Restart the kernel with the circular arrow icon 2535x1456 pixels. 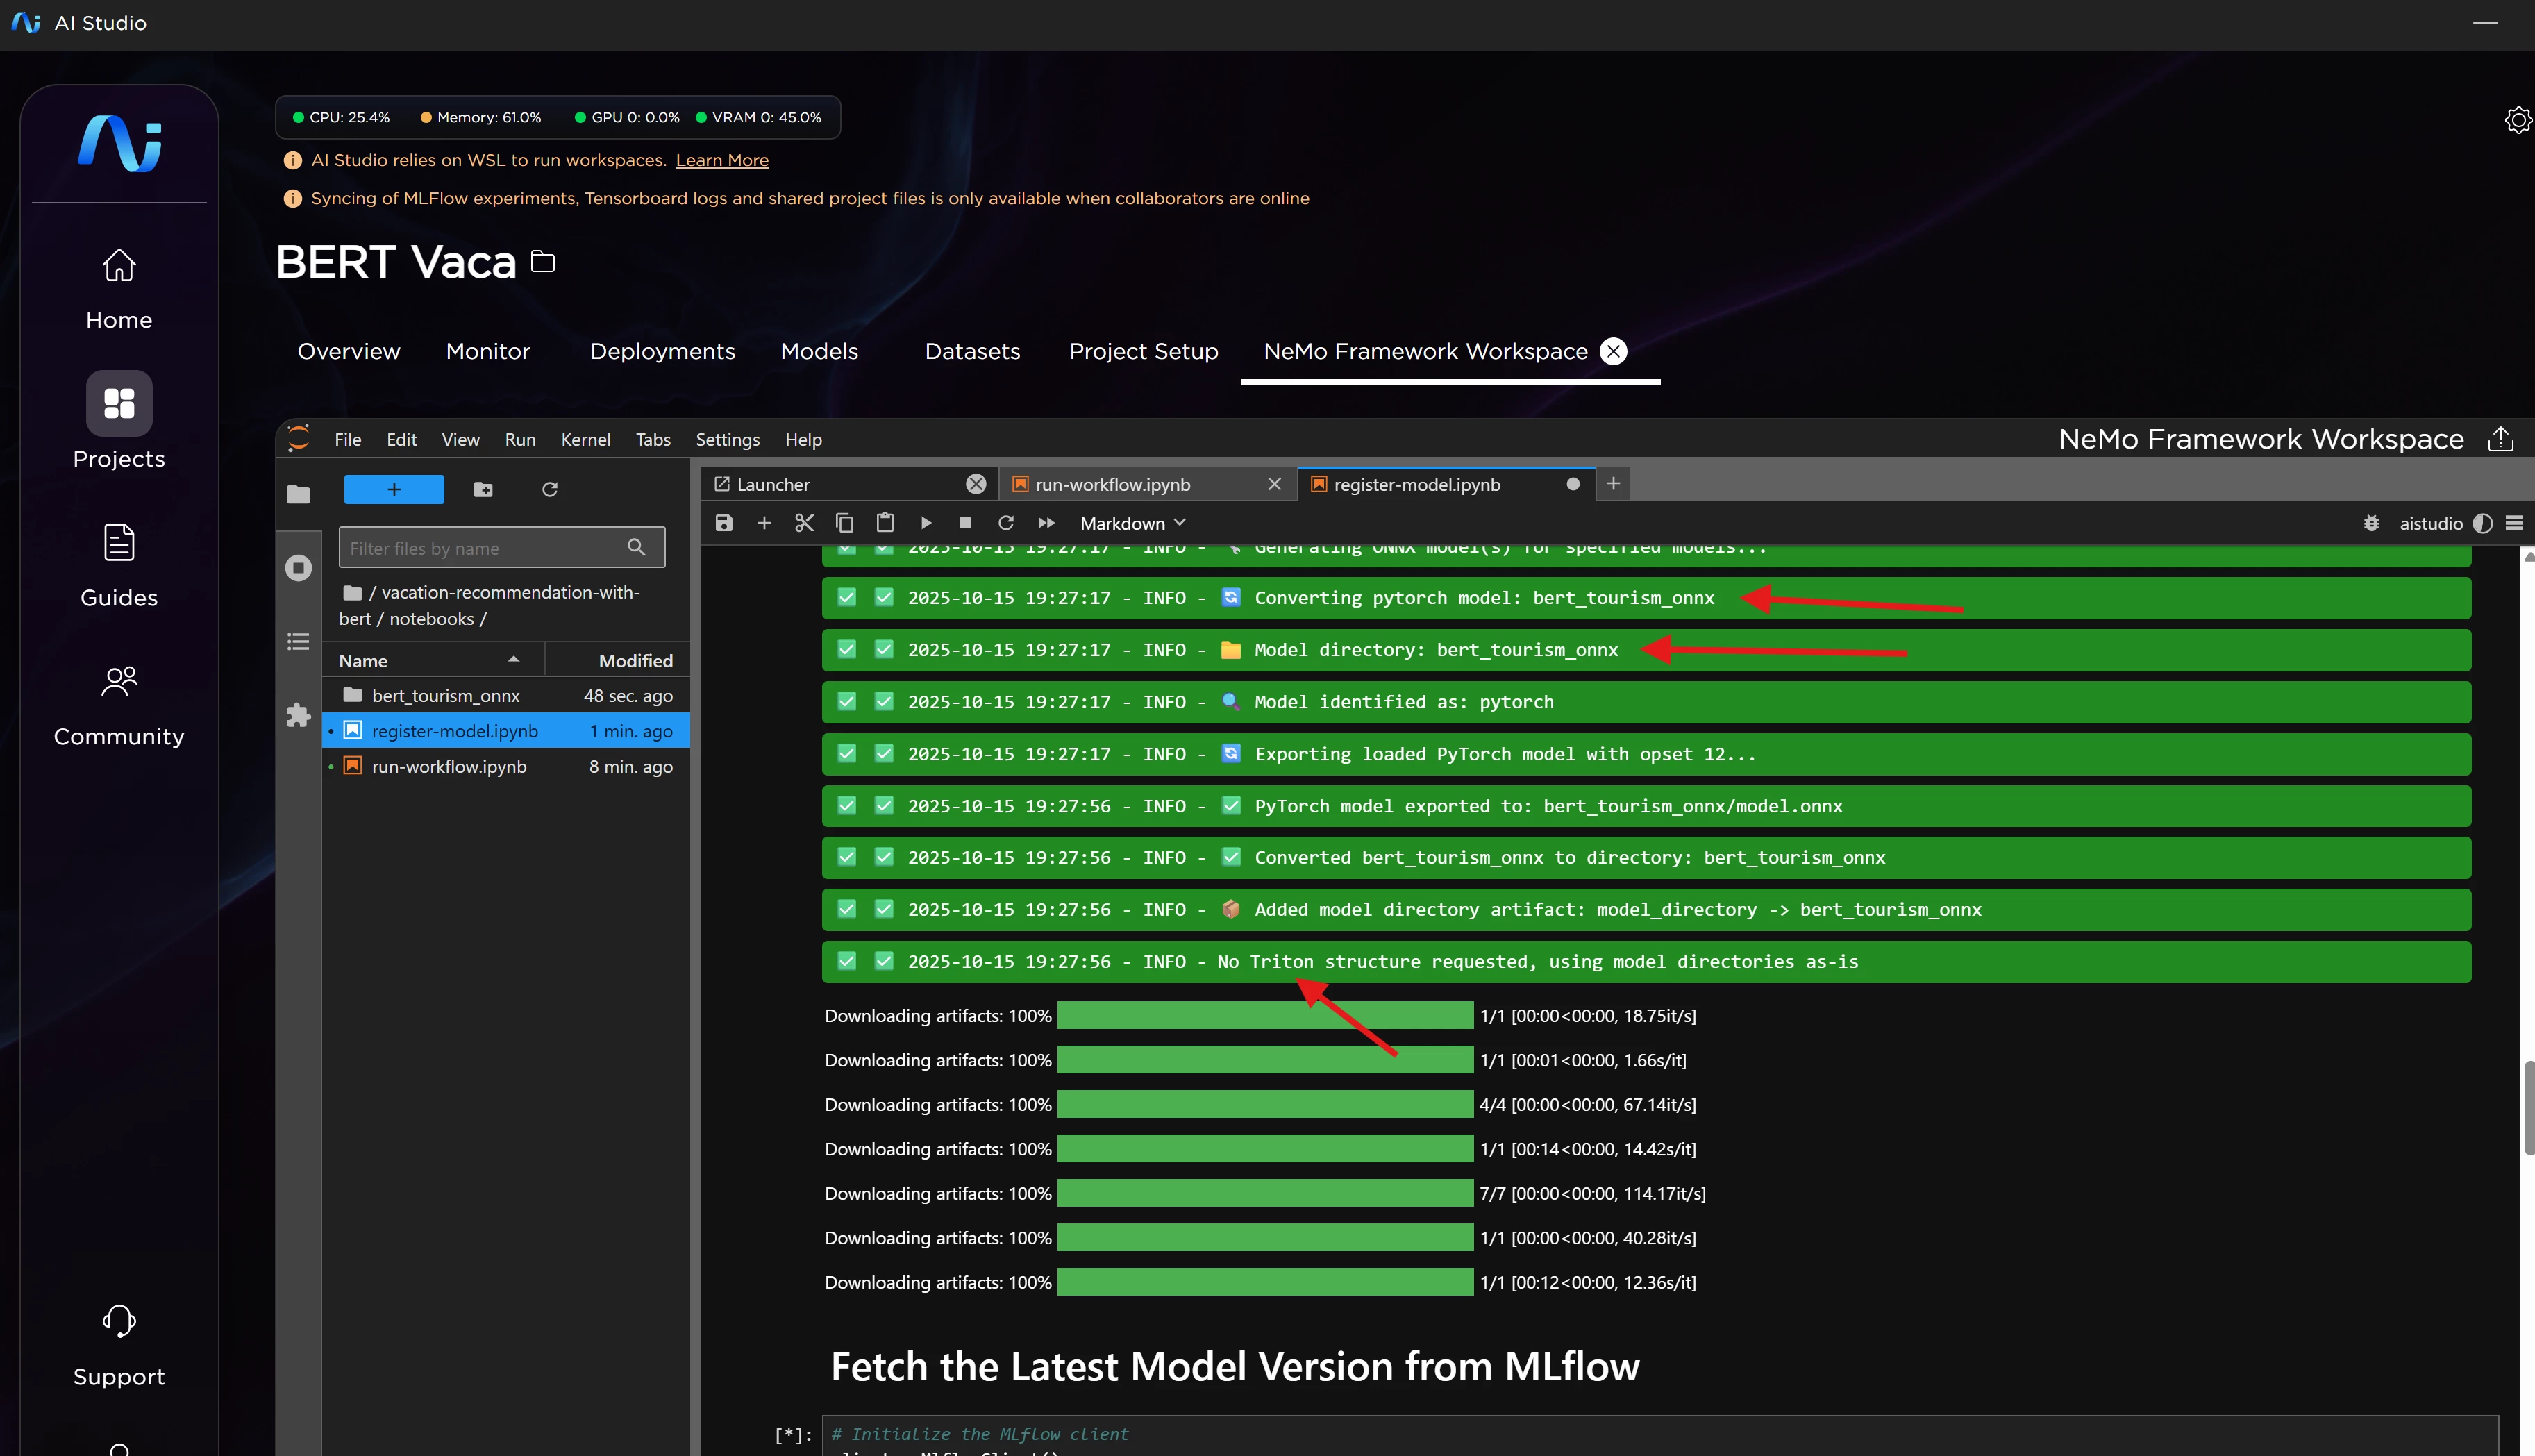tap(1006, 523)
